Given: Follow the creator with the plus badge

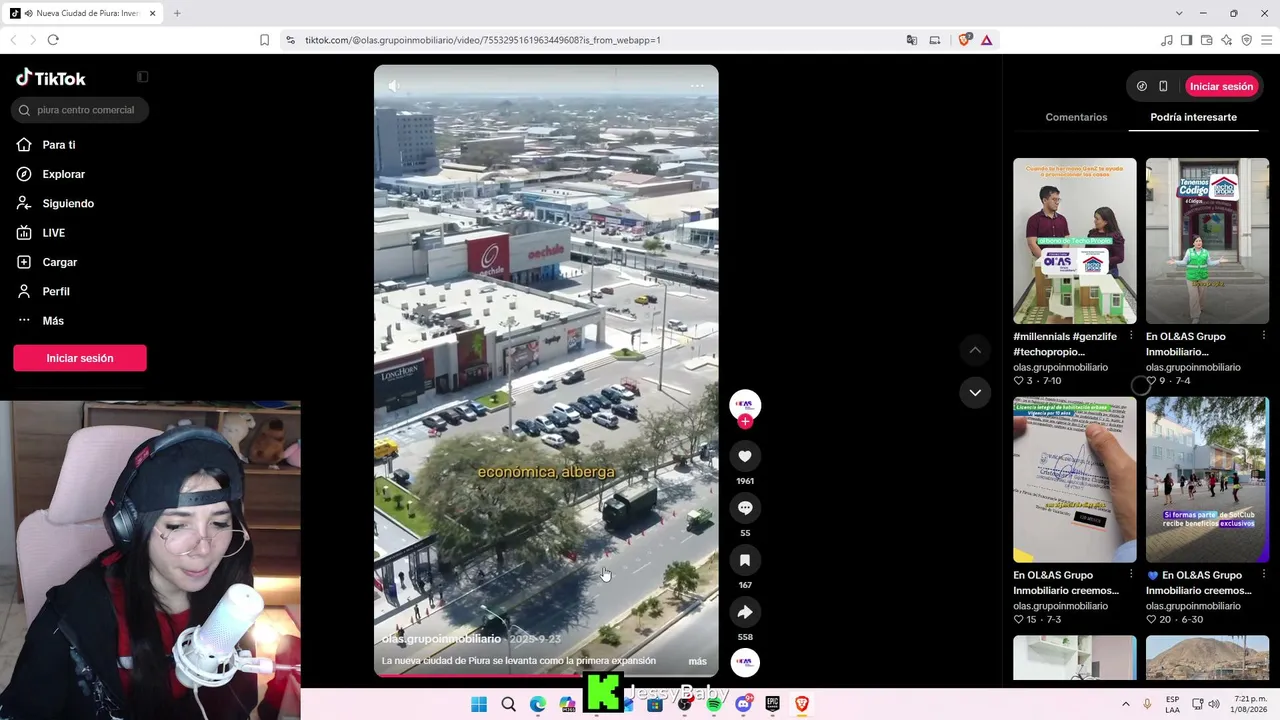Looking at the screenshot, I should [x=745, y=421].
